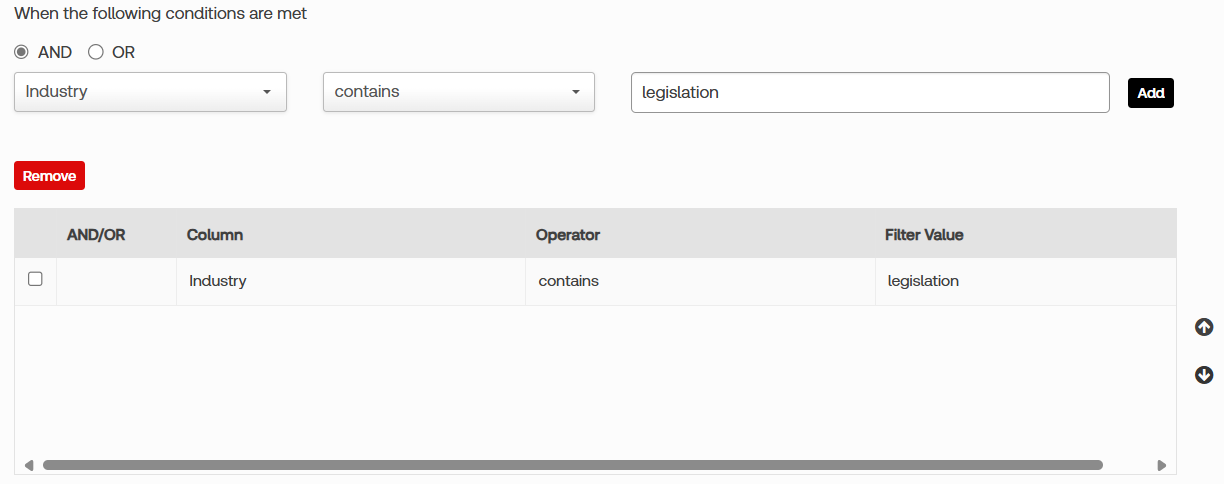Select the Industry cell in the table row
This screenshot has width=1224, height=484.
point(218,281)
